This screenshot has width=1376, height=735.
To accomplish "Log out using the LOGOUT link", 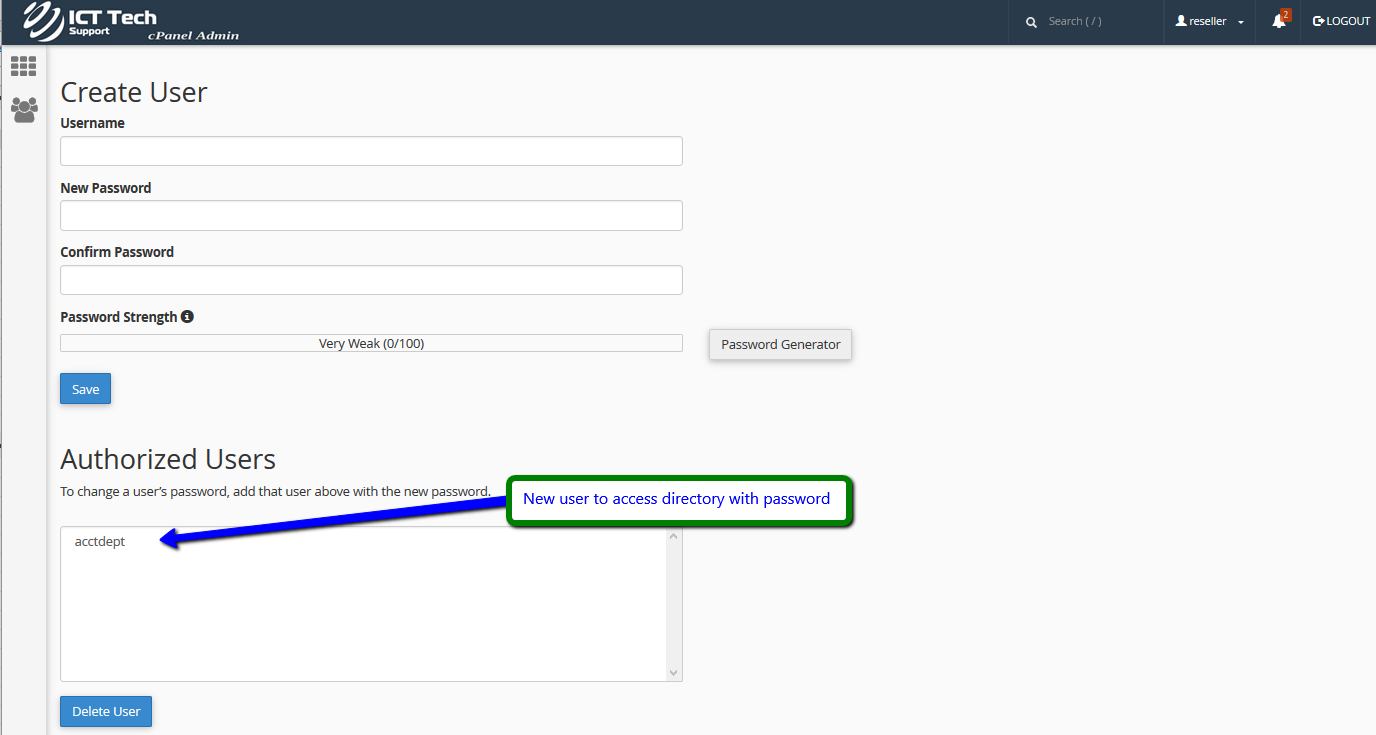I will point(1341,21).
